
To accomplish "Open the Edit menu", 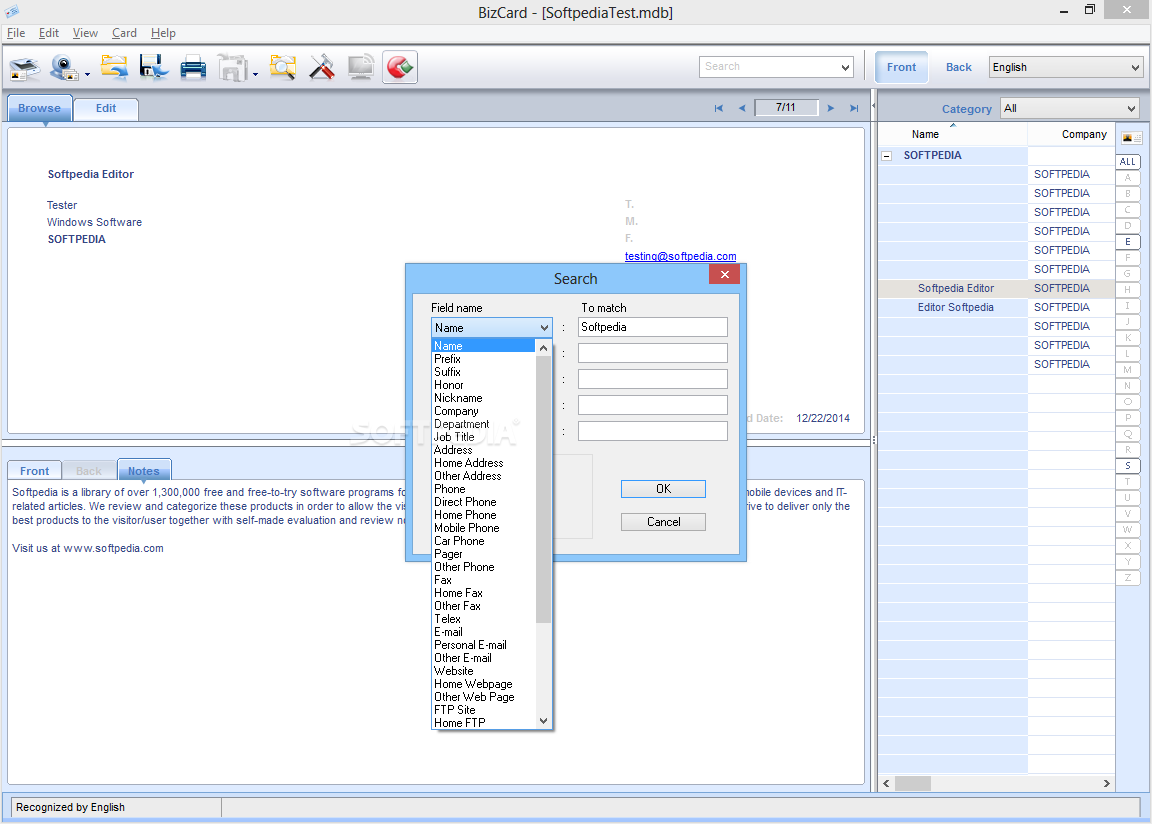I will (x=48, y=33).
